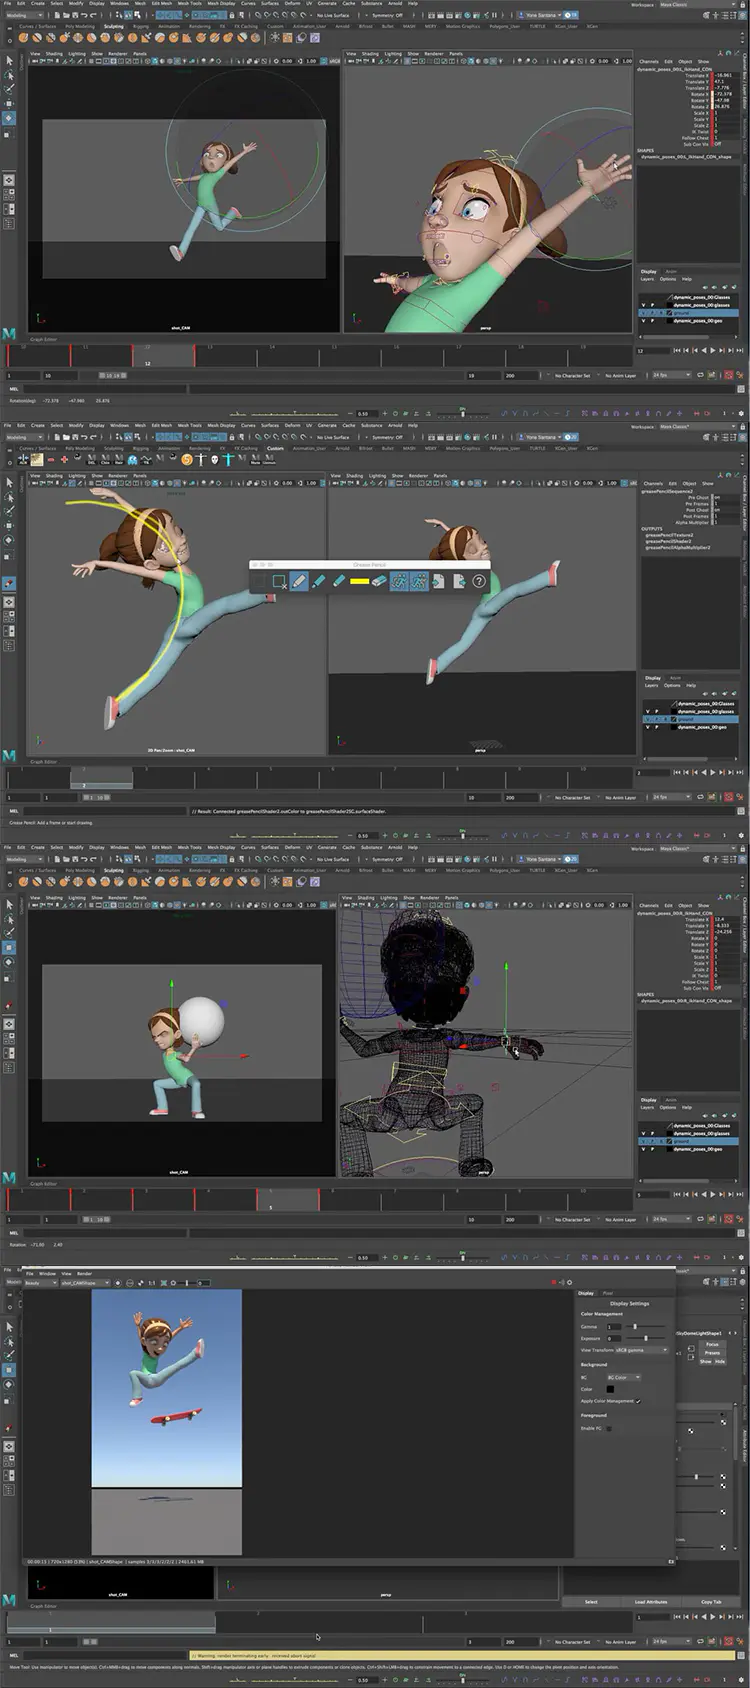Switch to the Pixel tab in RenderView
The image size is (750, 1688).
608,1293
